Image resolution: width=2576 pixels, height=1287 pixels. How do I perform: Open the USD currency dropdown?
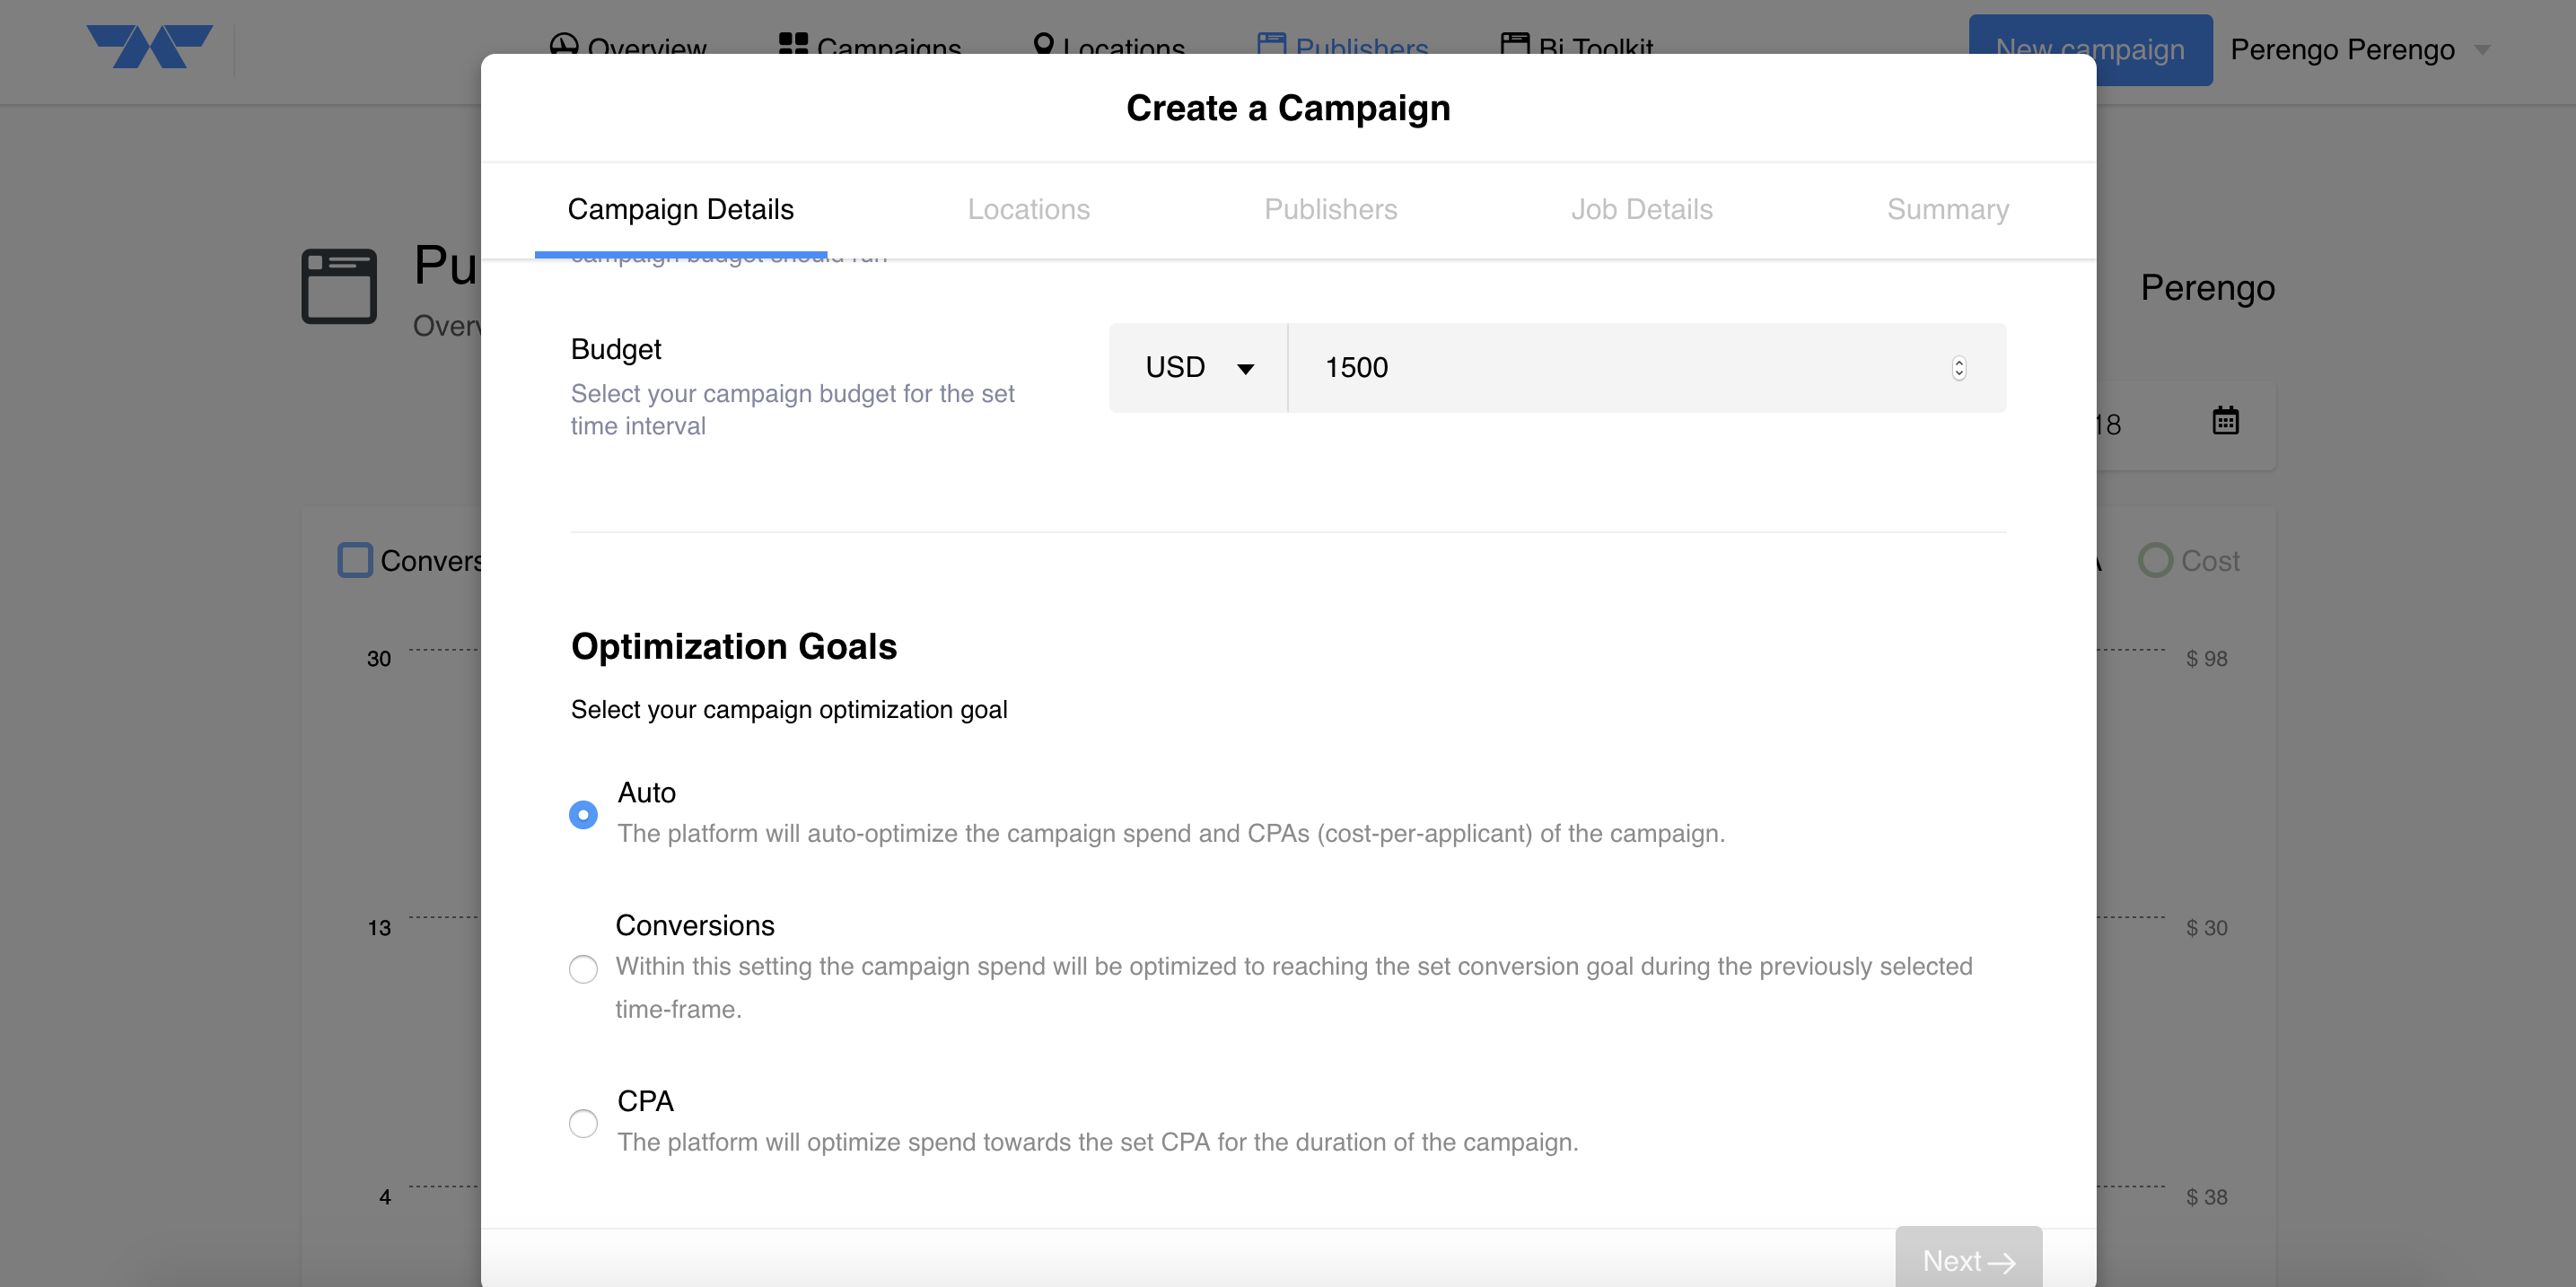point(1198,368)
